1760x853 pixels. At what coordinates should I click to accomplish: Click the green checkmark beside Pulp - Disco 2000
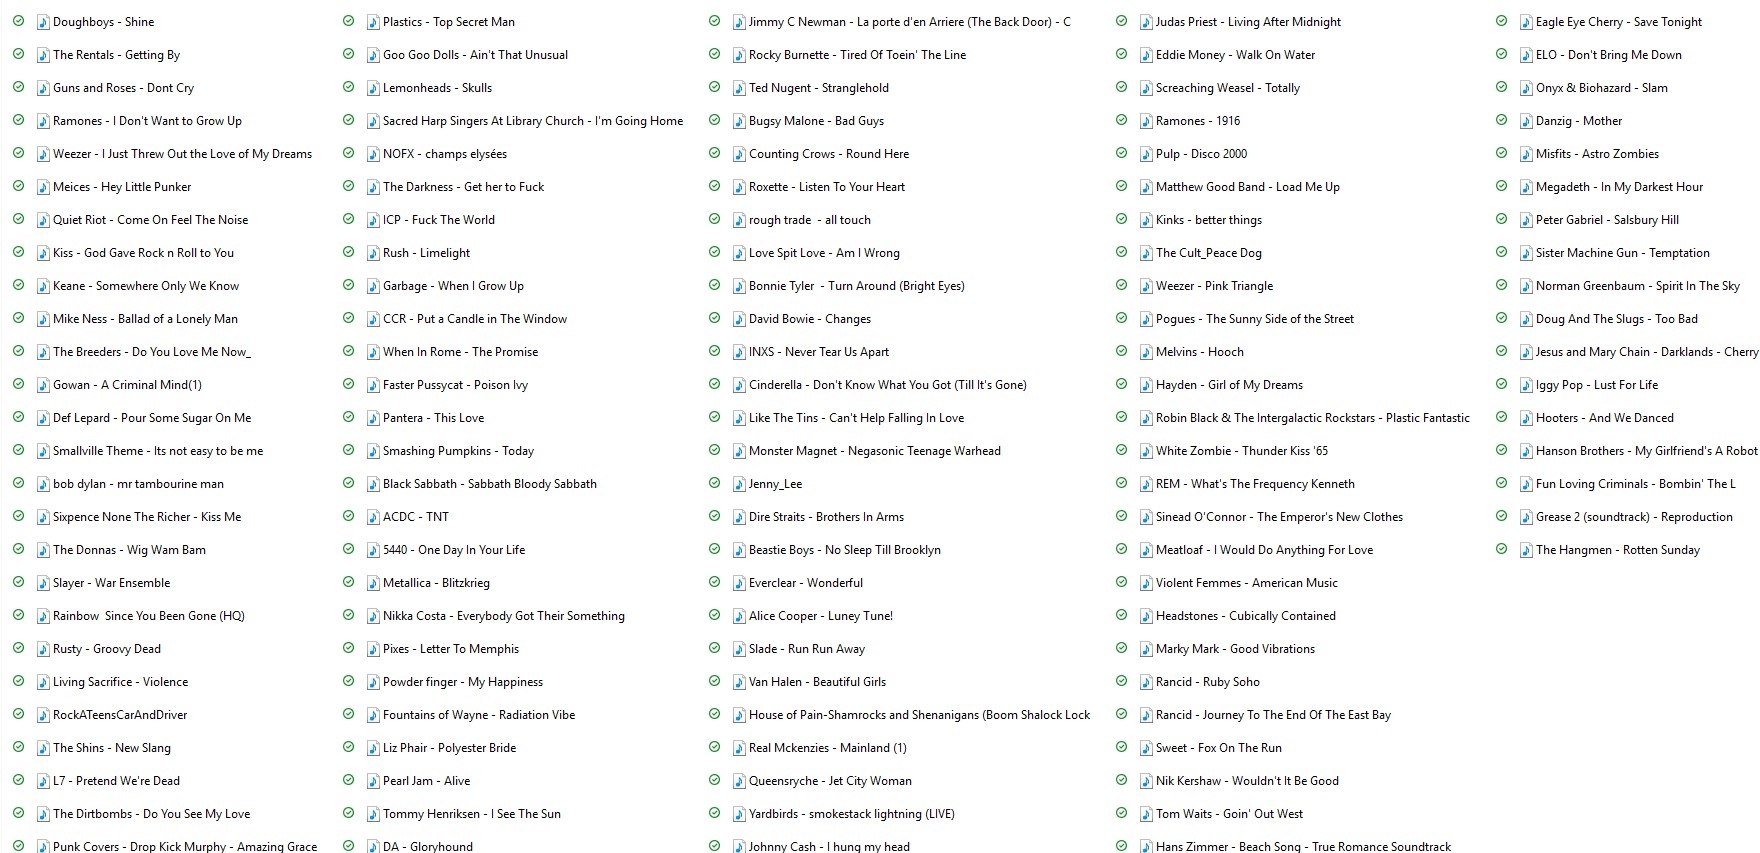[1121, 153]
